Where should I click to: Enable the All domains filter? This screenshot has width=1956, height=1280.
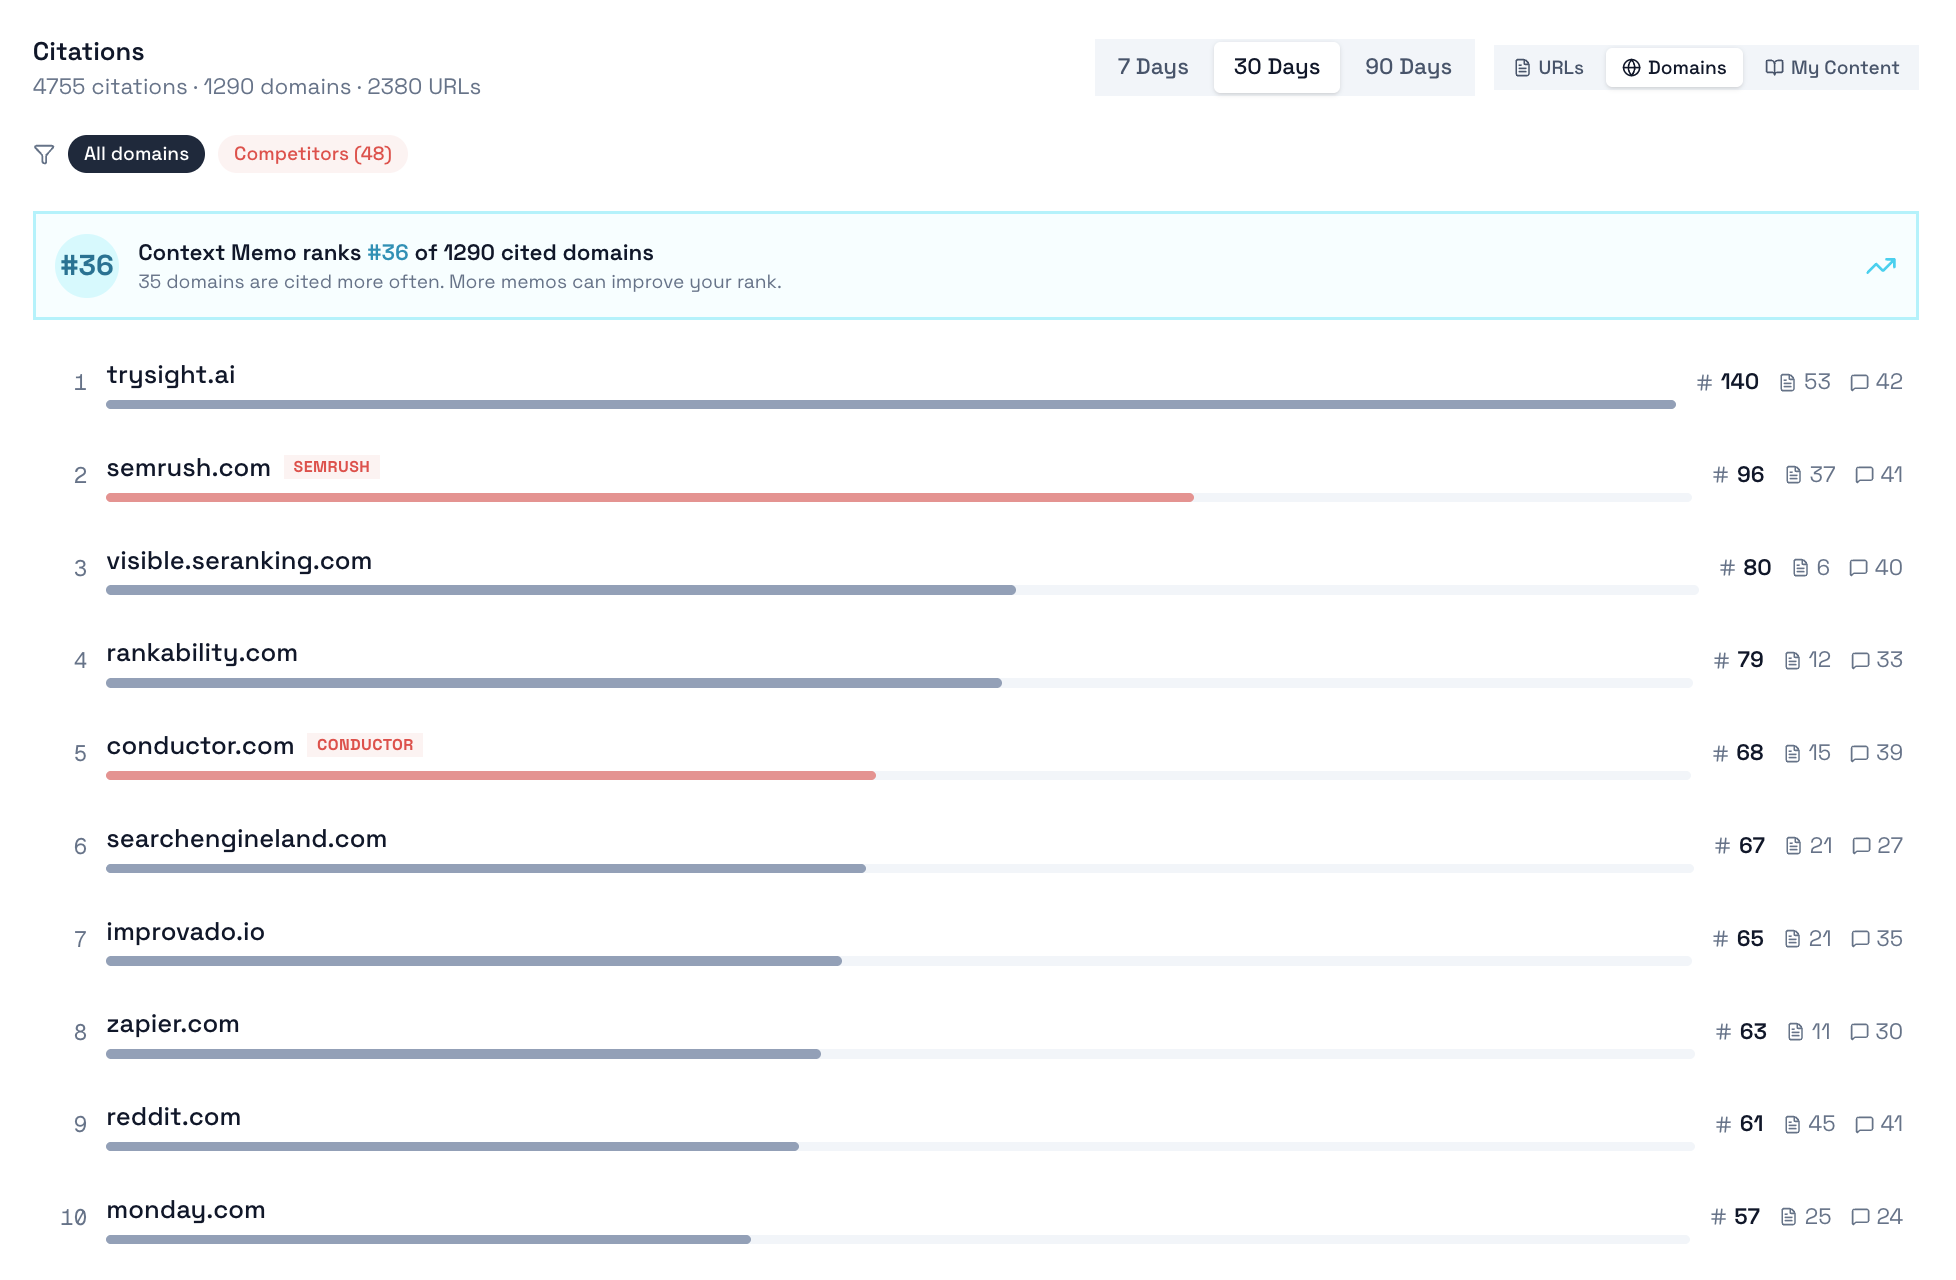pos(136,154)
